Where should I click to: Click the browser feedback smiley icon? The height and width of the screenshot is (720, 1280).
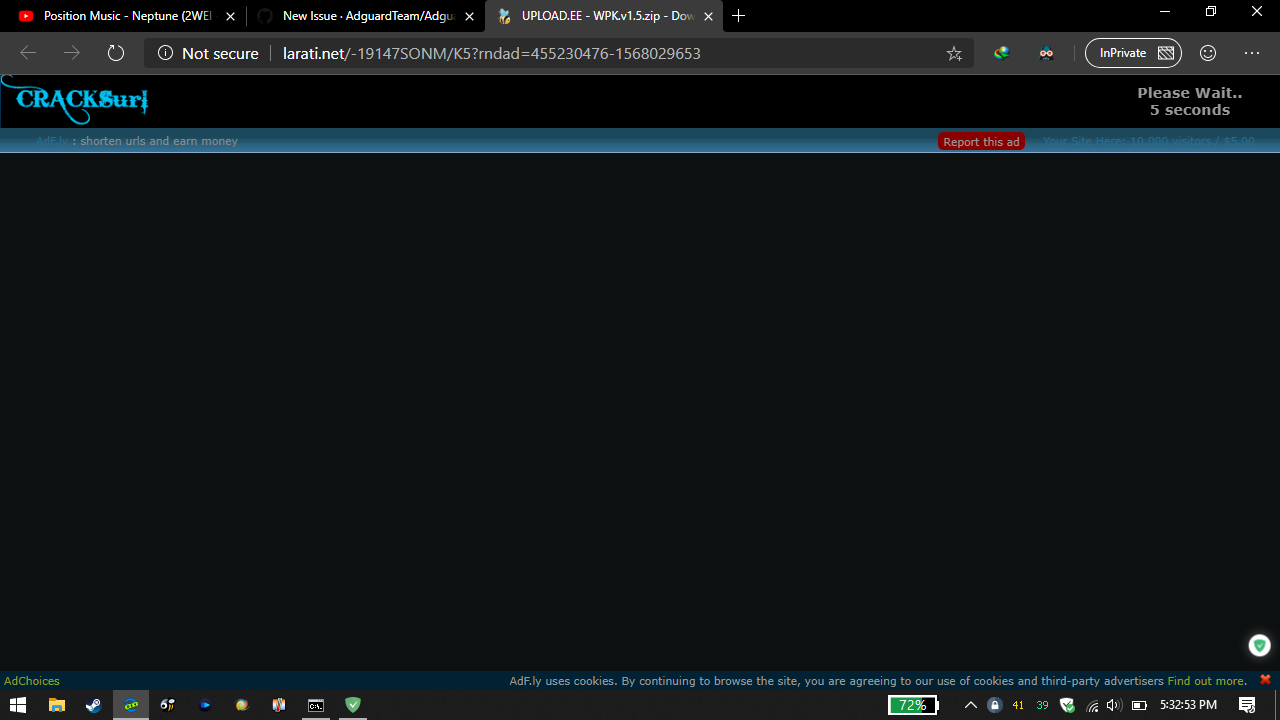[1207, 53]
